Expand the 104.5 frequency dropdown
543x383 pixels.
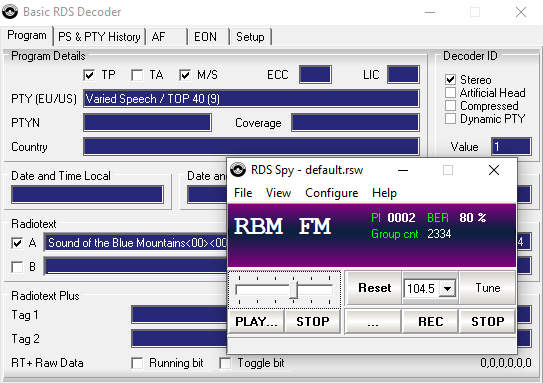point(447,288)
